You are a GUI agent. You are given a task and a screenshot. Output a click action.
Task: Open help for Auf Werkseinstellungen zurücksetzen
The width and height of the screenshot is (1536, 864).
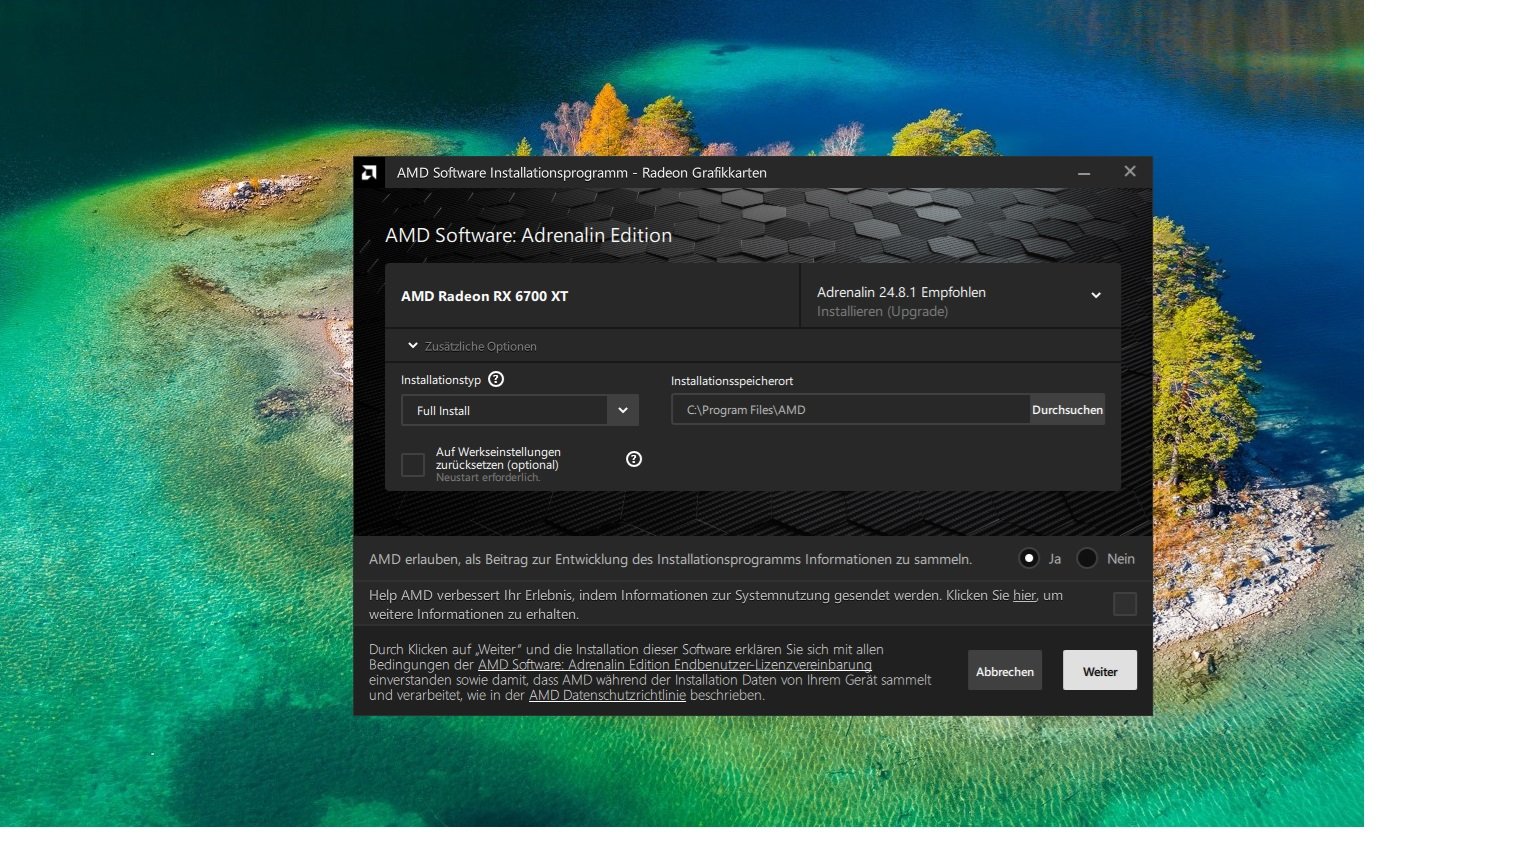pyautogui.click(x=634, y=459)
